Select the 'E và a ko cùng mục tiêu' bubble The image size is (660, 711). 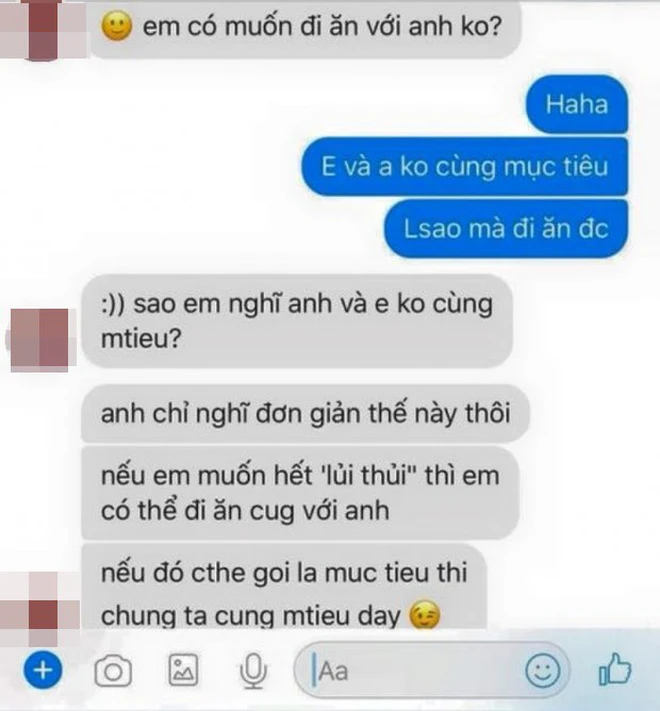[465, 166]
